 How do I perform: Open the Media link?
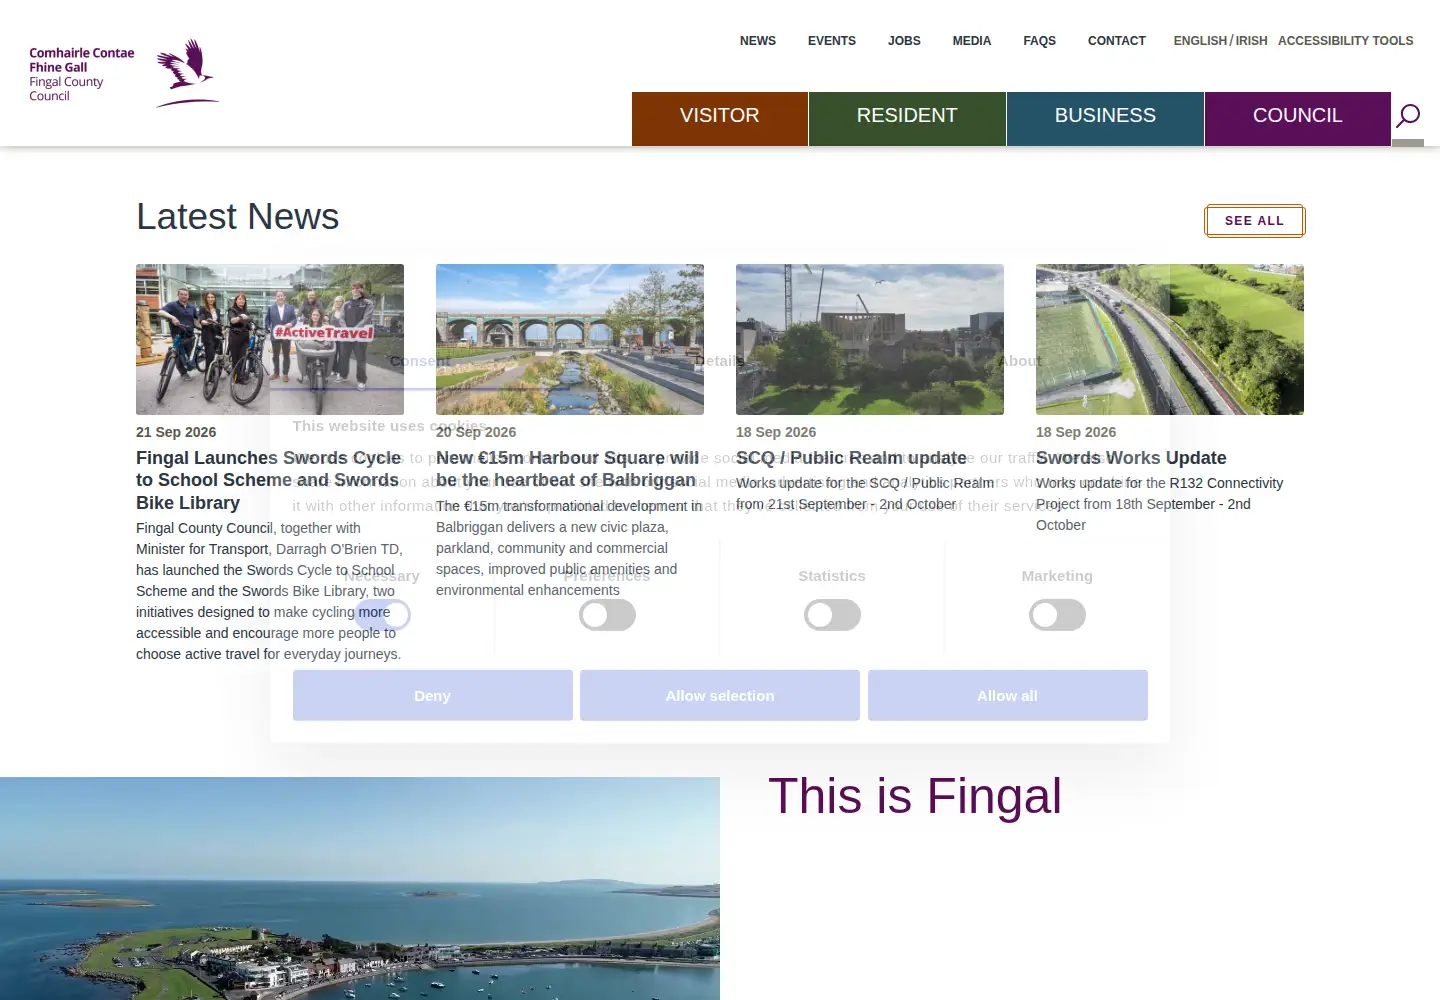point(972,41)
